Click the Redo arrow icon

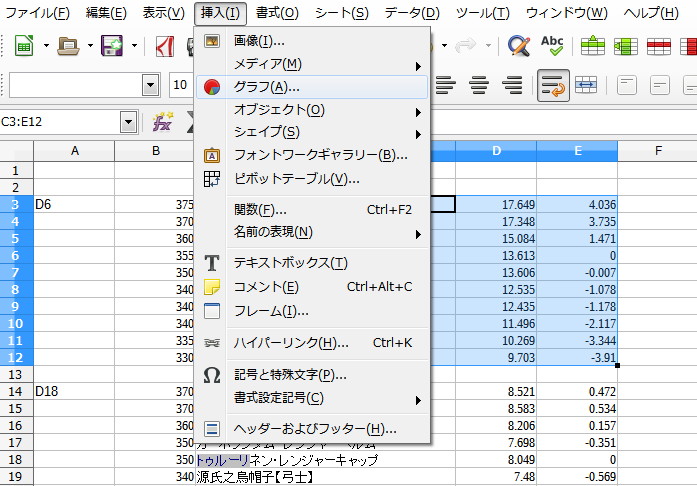coord(466,45)
